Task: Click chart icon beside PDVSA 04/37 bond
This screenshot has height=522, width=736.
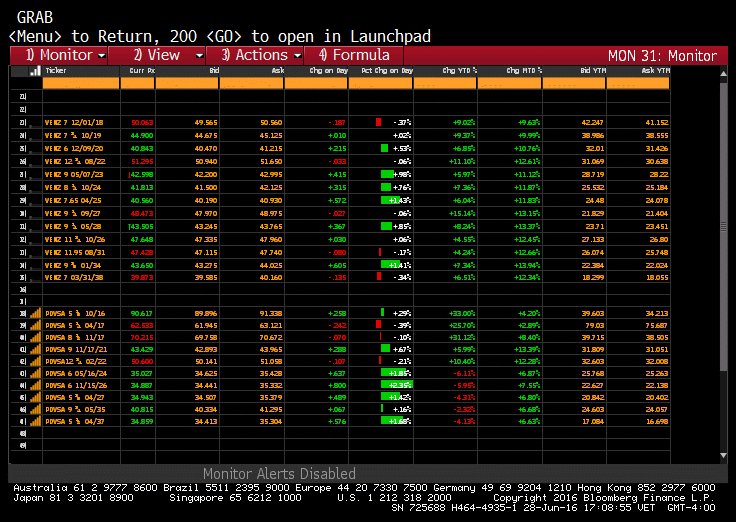Action: pyautogui.click(x=35, y=421)
